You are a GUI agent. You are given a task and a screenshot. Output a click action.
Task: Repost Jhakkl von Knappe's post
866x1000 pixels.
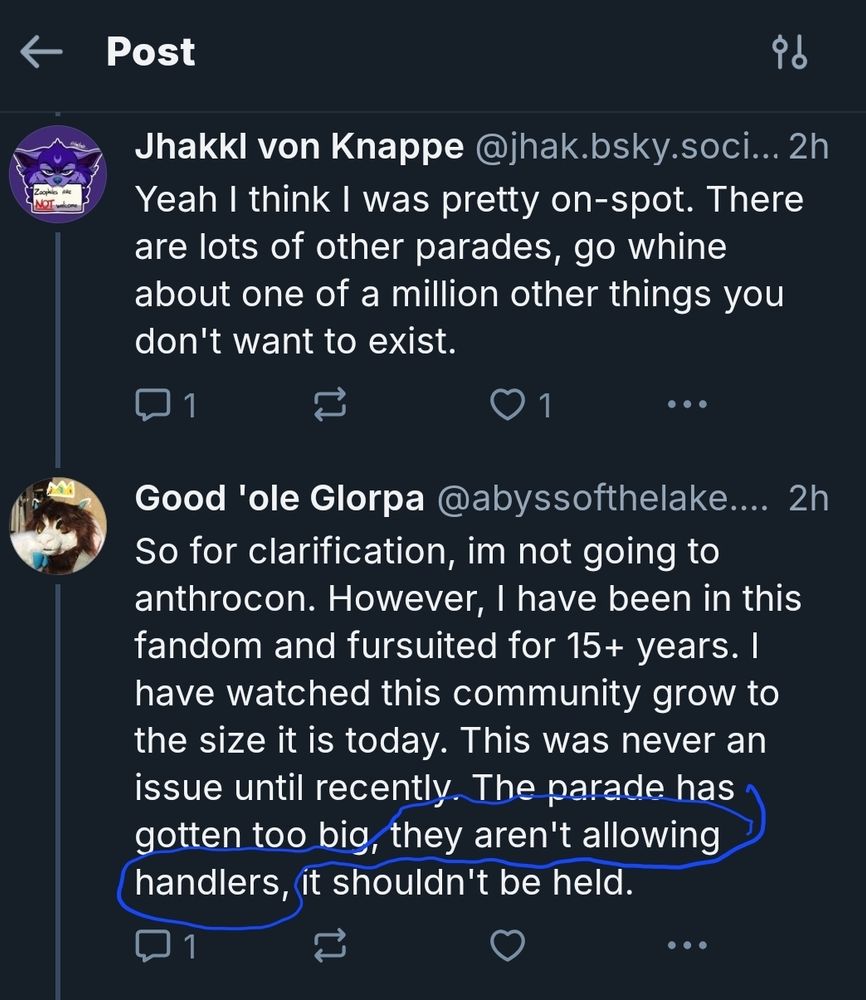click(x=330, y=404)
